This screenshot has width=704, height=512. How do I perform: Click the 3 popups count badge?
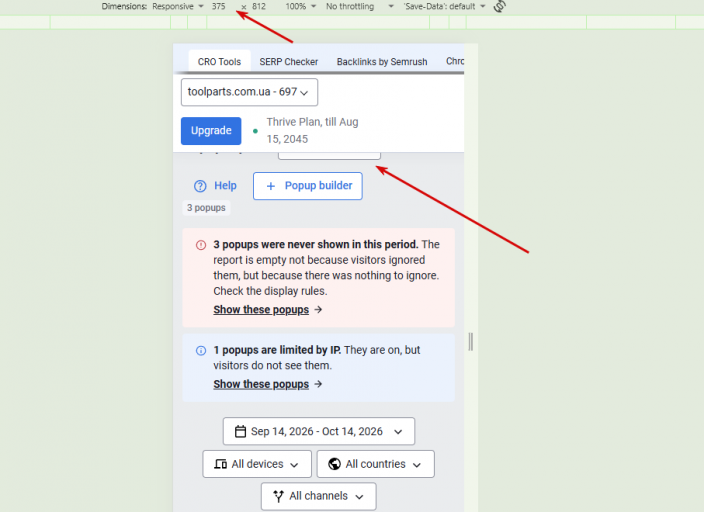[x=206, y=208]
